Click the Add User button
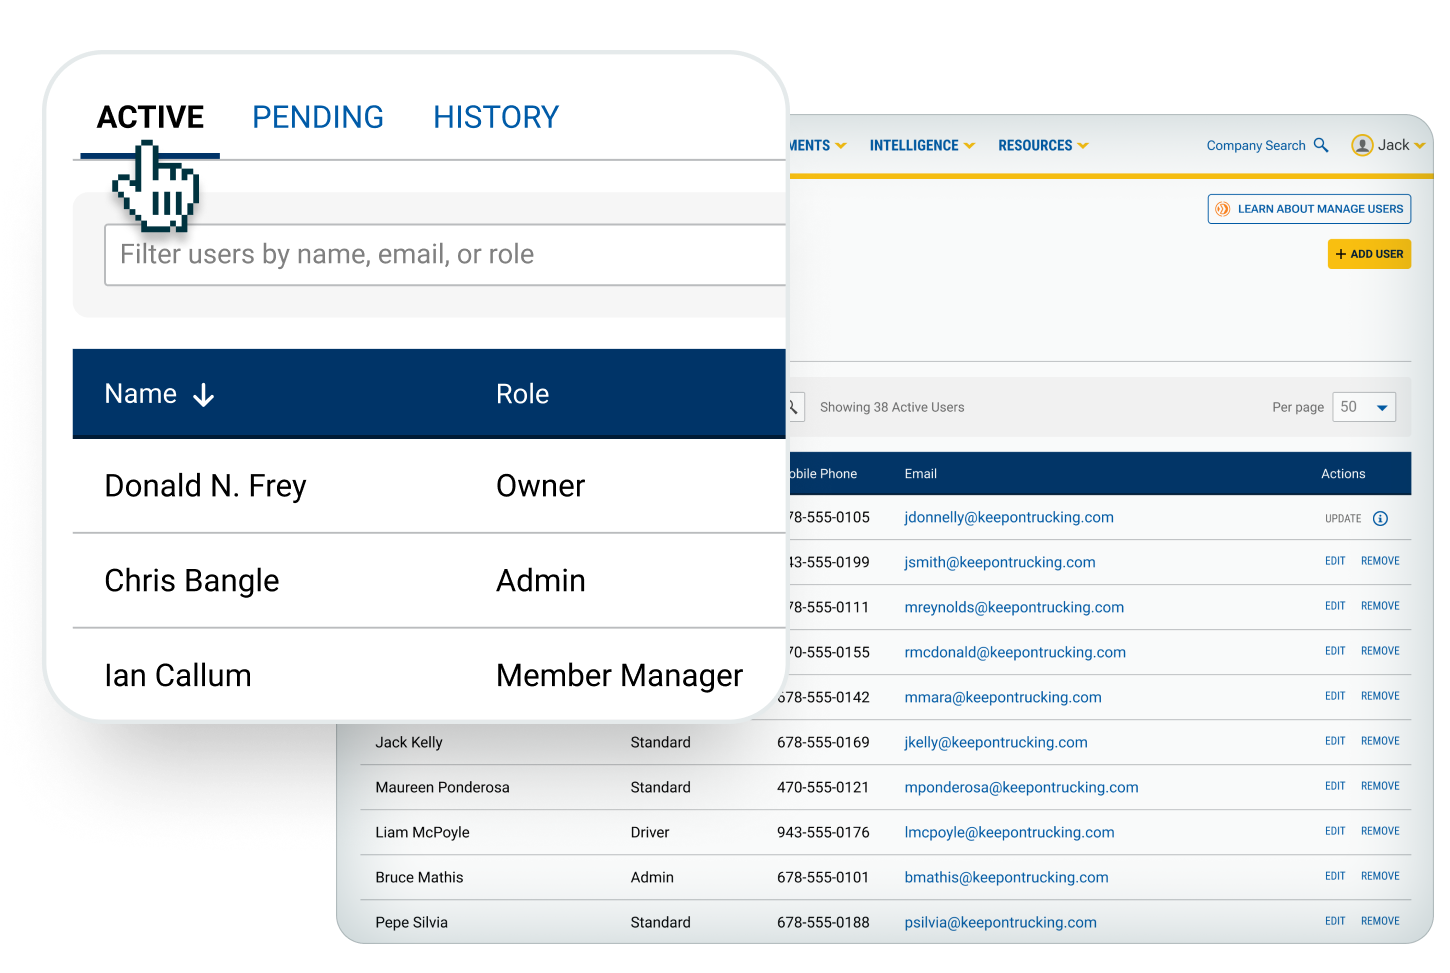 click(1369, 254)
